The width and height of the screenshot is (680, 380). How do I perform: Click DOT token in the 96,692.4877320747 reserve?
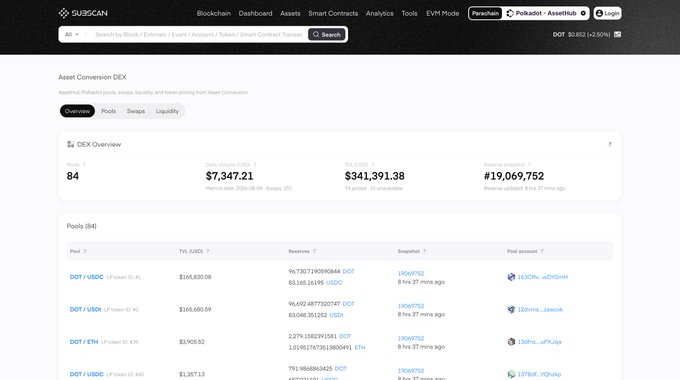click(x=348, y=304)
